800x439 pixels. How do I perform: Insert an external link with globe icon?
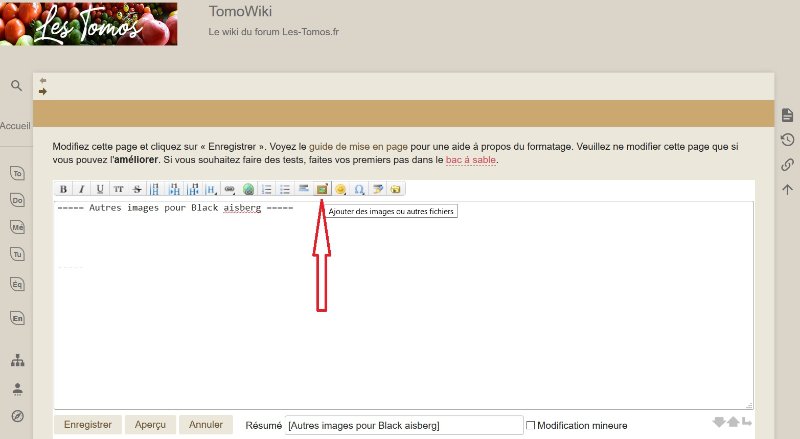[248, 189]
